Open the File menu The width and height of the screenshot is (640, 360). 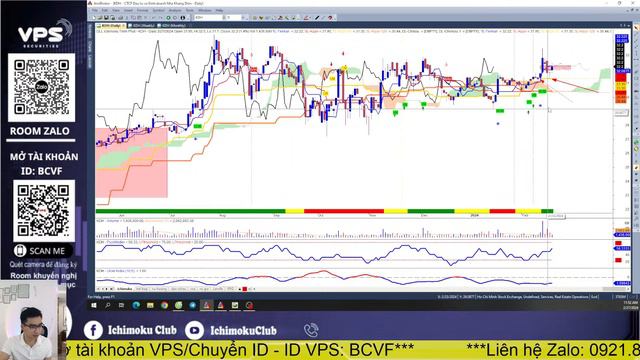[95, 10]
